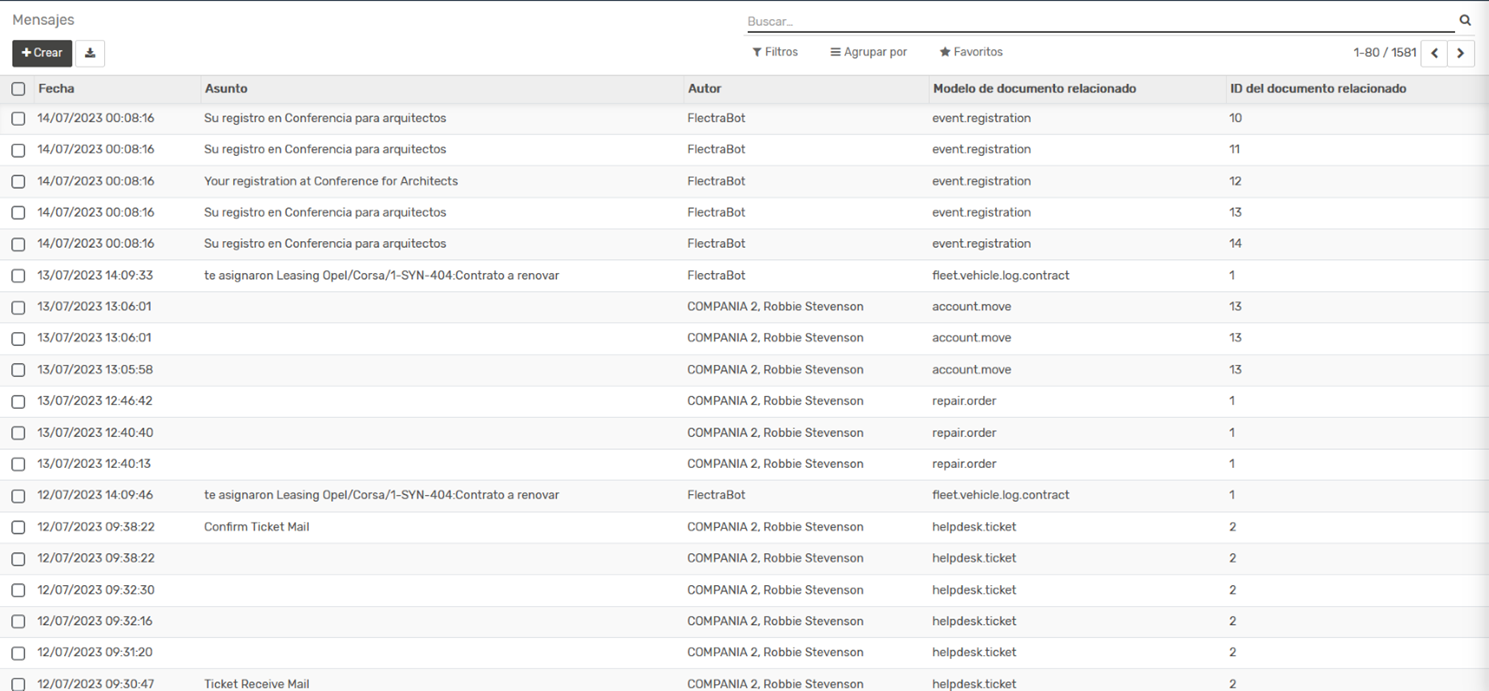Click in the Buscar search field
Image resolution: width=1489 pixels, height=691 pixels.
pyautogui.click(x=1095, y=21)
